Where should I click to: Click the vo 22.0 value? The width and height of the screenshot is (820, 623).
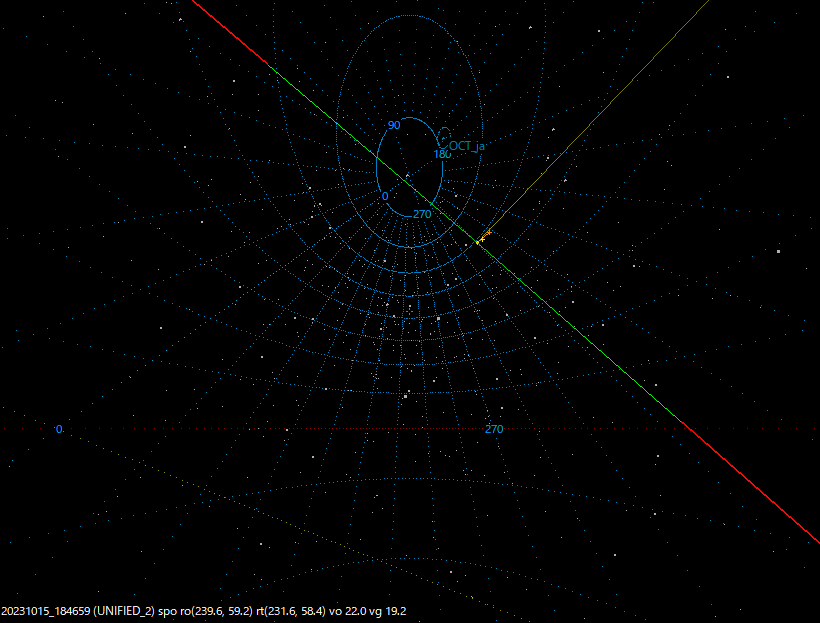click(x=350, y=611)
